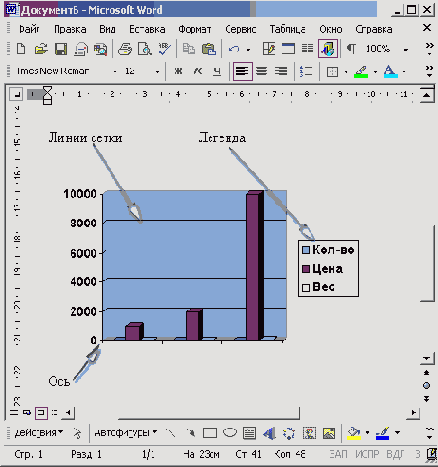438x467 pixels.
Task: Toggle bold formatting Ж button
Action: (x=178, y=71)
